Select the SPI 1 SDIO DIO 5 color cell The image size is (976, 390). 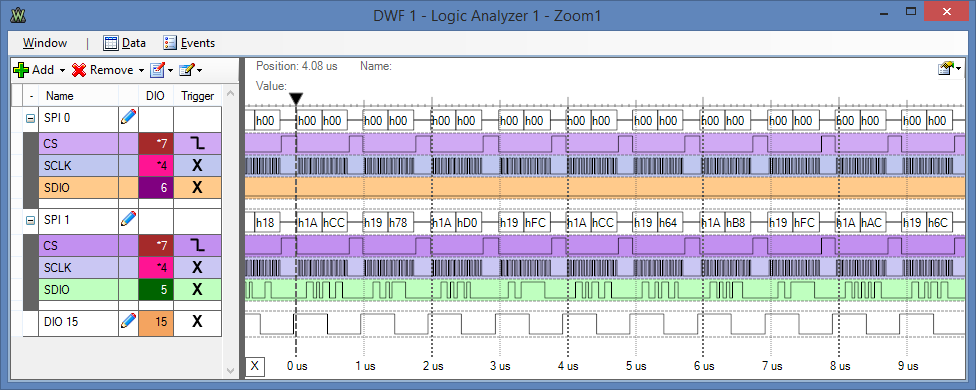coord(156,289)
